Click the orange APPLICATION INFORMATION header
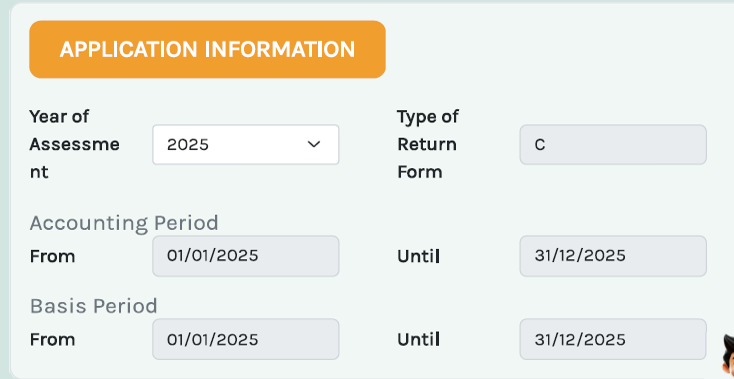734x379 pixels. [x=207, y=50]
